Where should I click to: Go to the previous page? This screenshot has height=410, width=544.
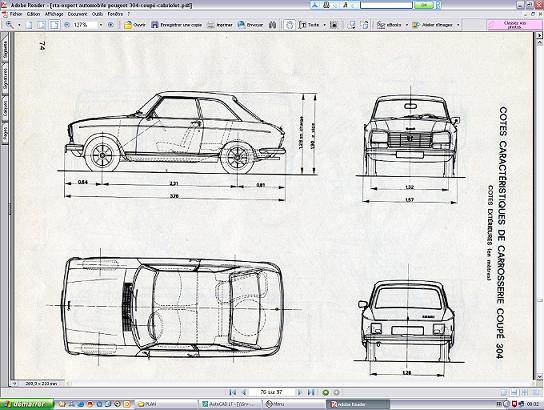[244, 392]
